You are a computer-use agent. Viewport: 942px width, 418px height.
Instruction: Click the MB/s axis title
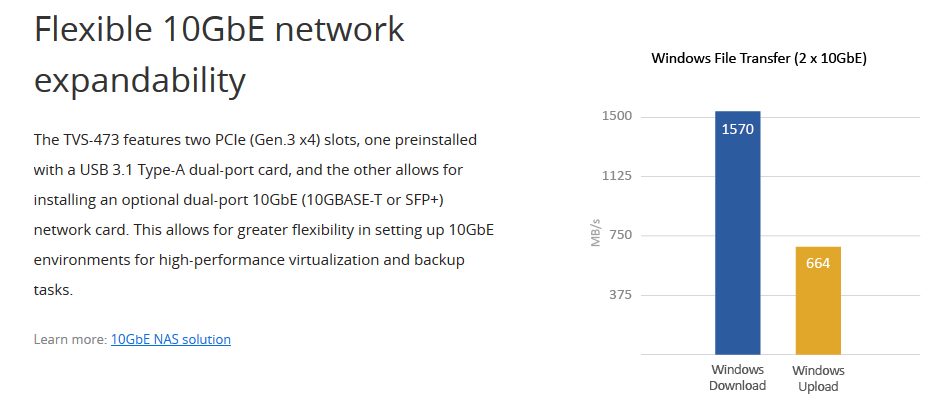click(595, 234)
